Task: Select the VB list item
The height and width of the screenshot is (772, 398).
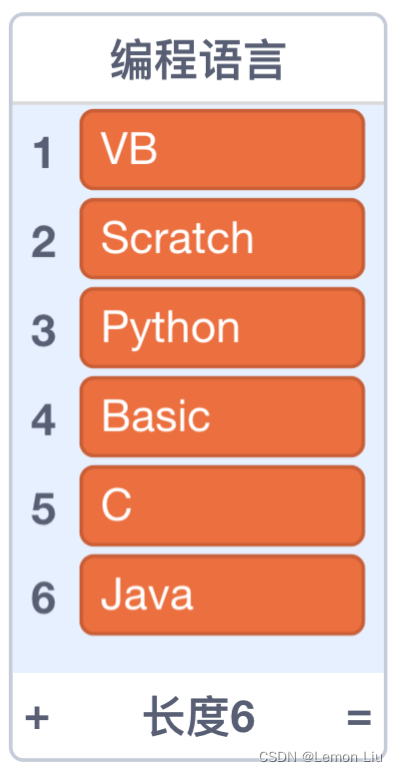Action: coord(222,149)
